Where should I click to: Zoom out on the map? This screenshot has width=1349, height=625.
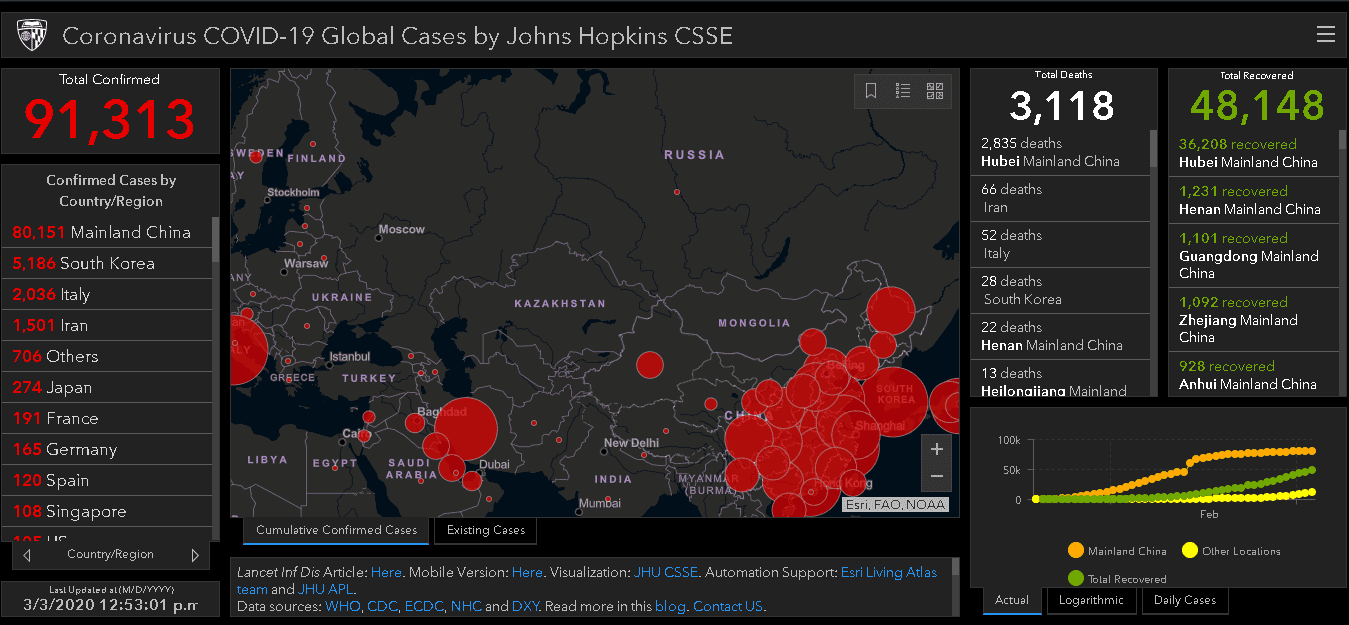(937, 476)
